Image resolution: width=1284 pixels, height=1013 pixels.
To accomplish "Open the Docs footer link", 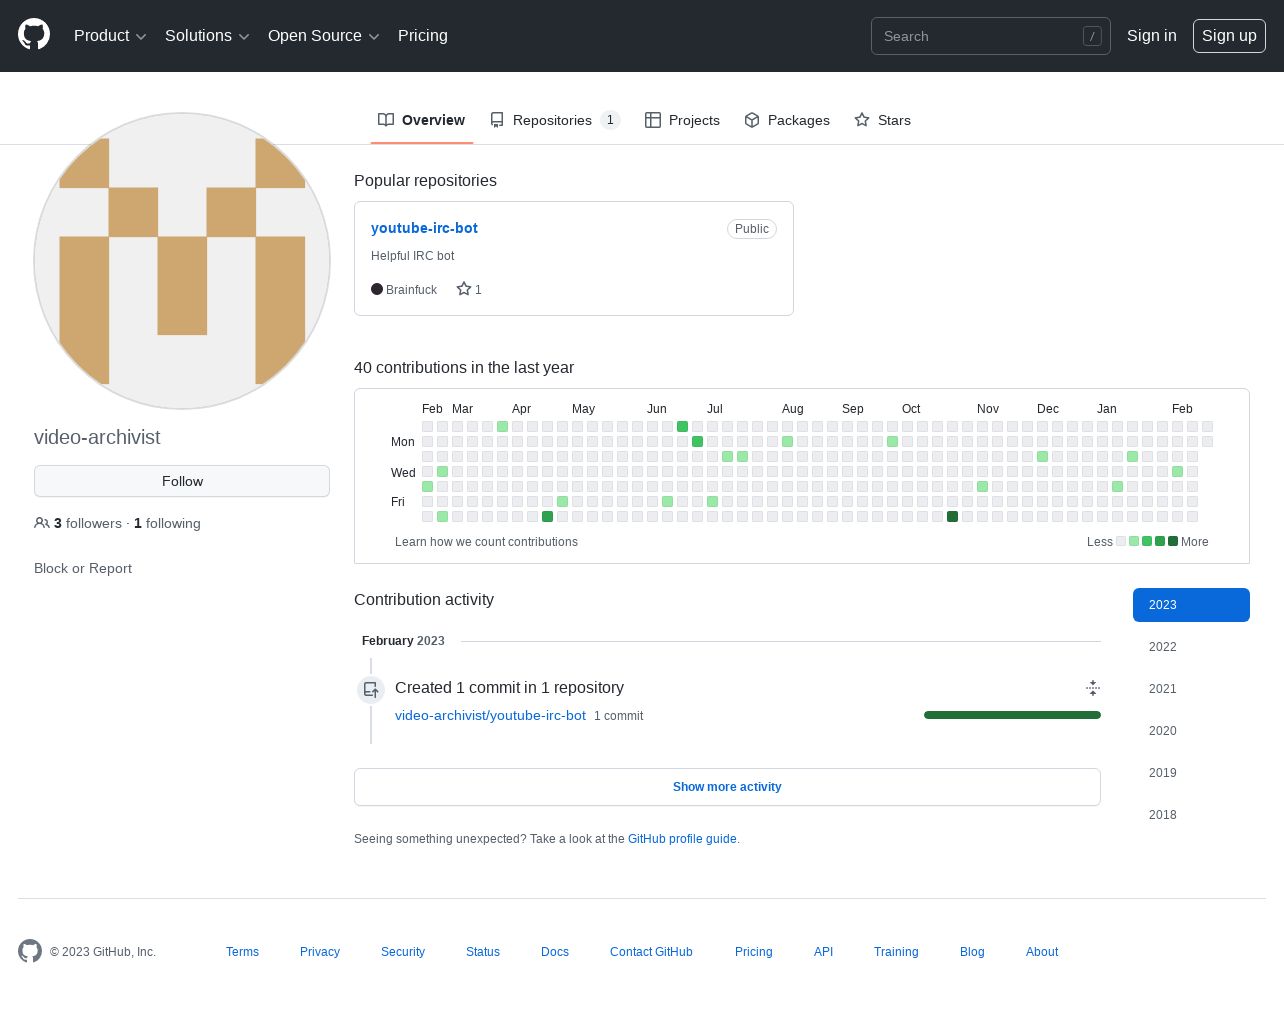I will pyautogui.click(x=555, y=952).
